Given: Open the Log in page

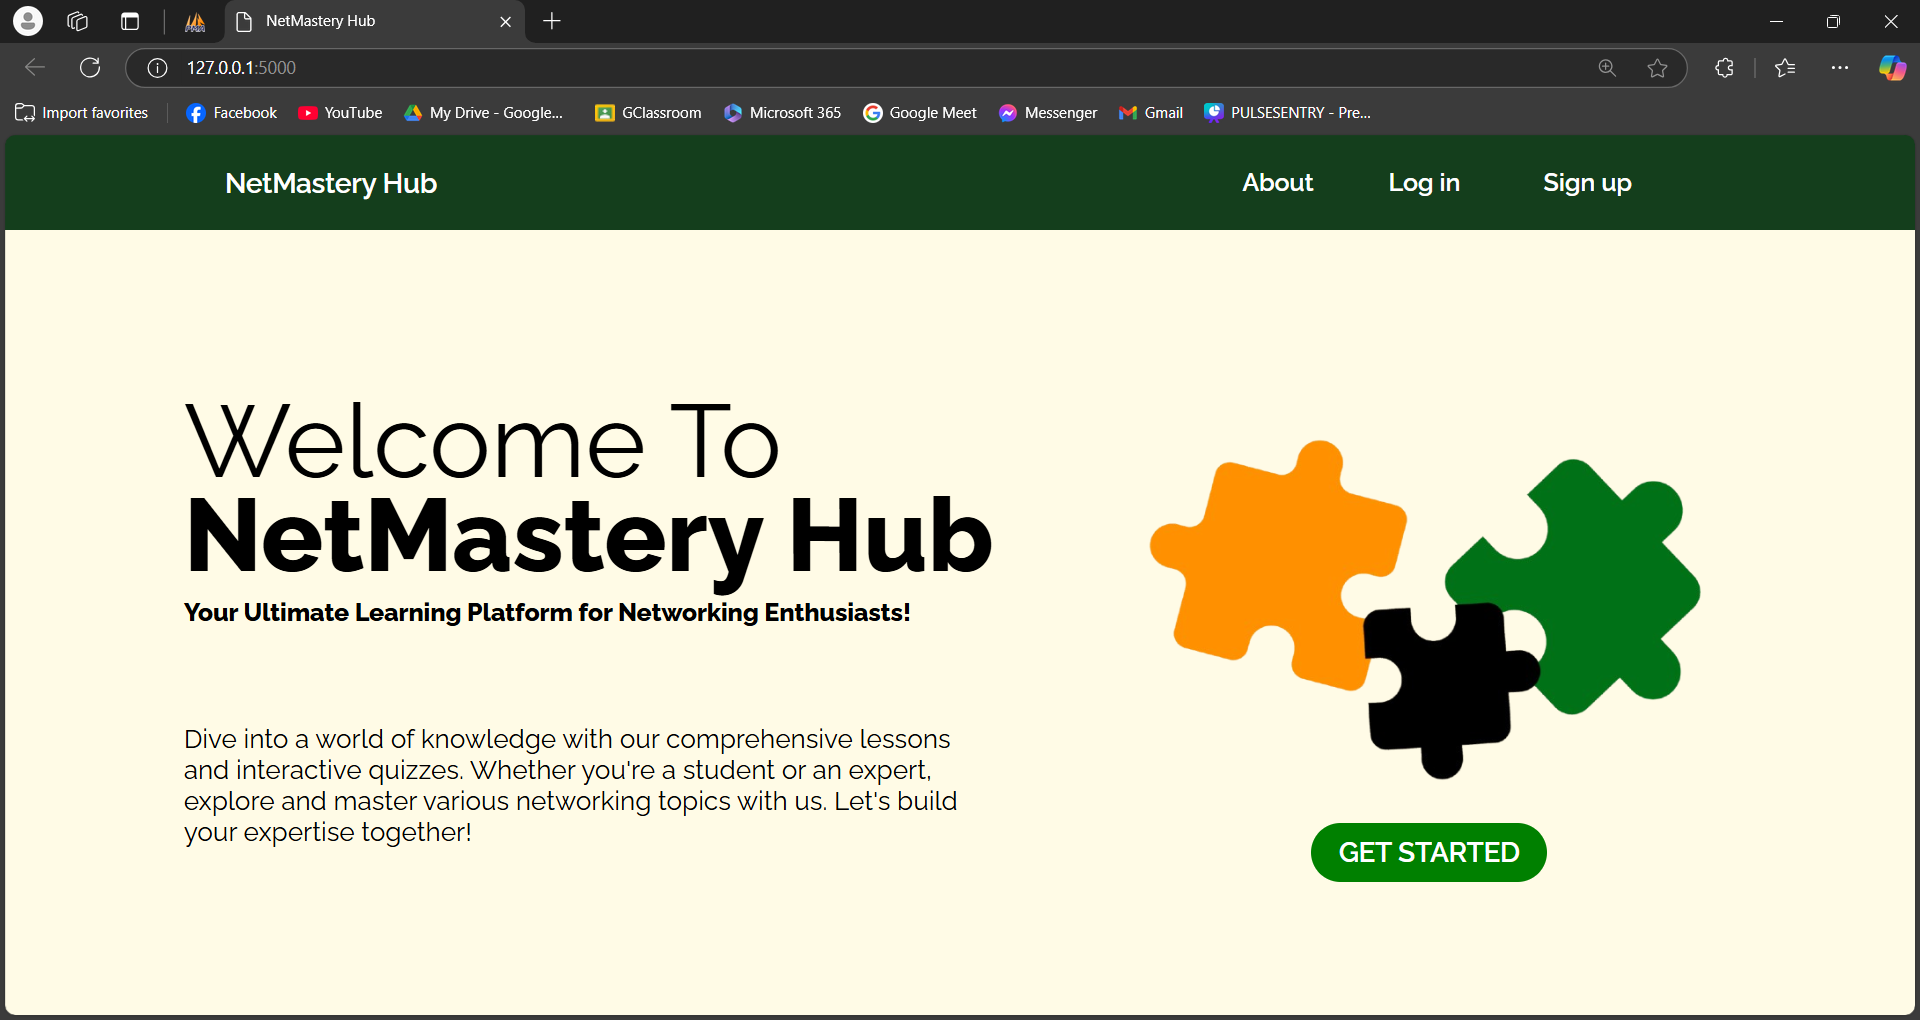Looking at the screenshot, I should click(x=1424, y=183).
